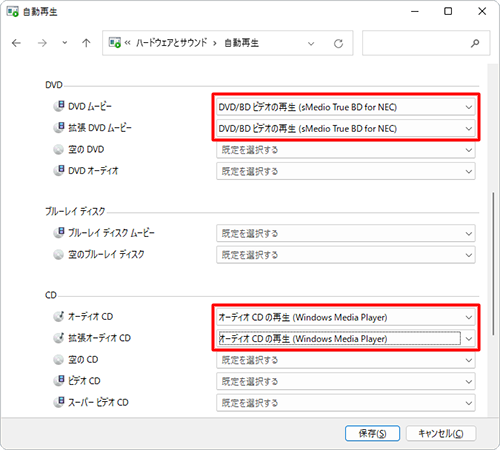Image resolution: width=500 pixels, height=450 pixels.
Task: Click the 保存(S) button
Action: pyautogui.click(x=372, y=433)
